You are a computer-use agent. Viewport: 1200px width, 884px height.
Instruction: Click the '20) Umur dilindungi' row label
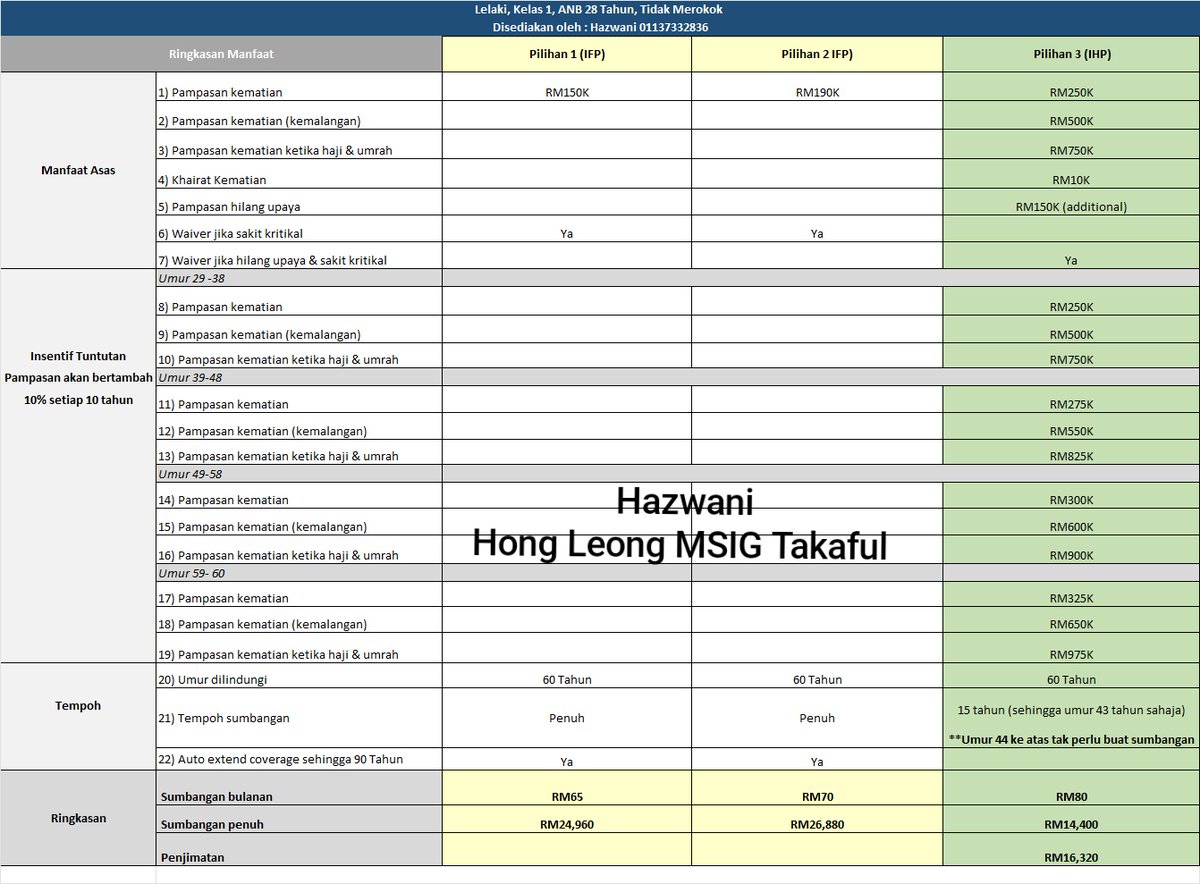click(212, 679)
